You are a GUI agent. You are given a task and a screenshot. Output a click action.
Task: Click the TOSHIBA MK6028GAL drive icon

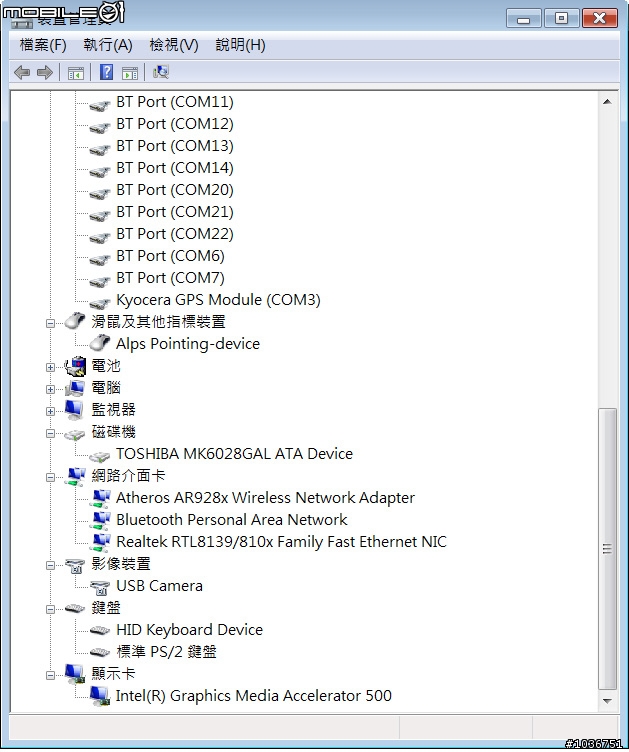[100, 456]
